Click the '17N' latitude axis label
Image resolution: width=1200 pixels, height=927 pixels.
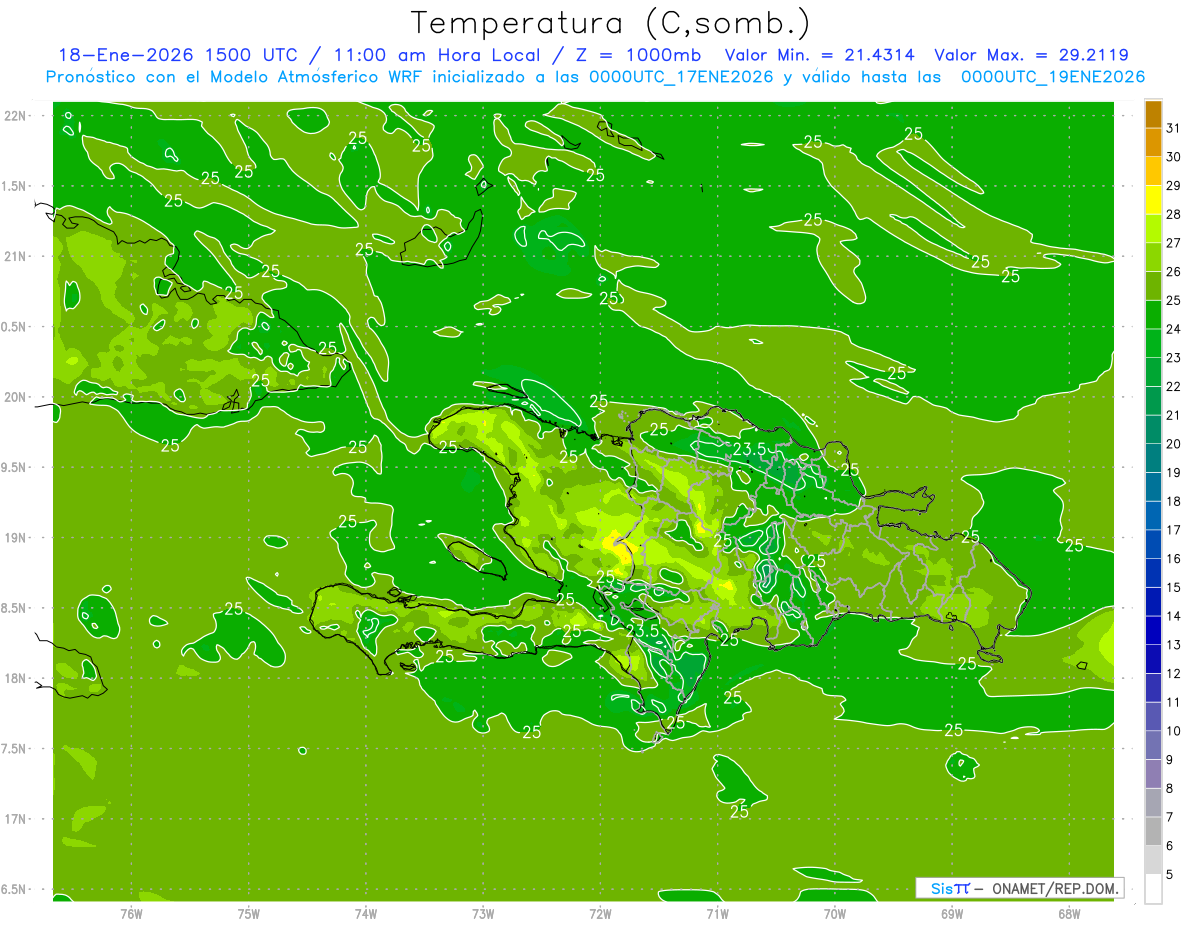click(x=15, y=819)
